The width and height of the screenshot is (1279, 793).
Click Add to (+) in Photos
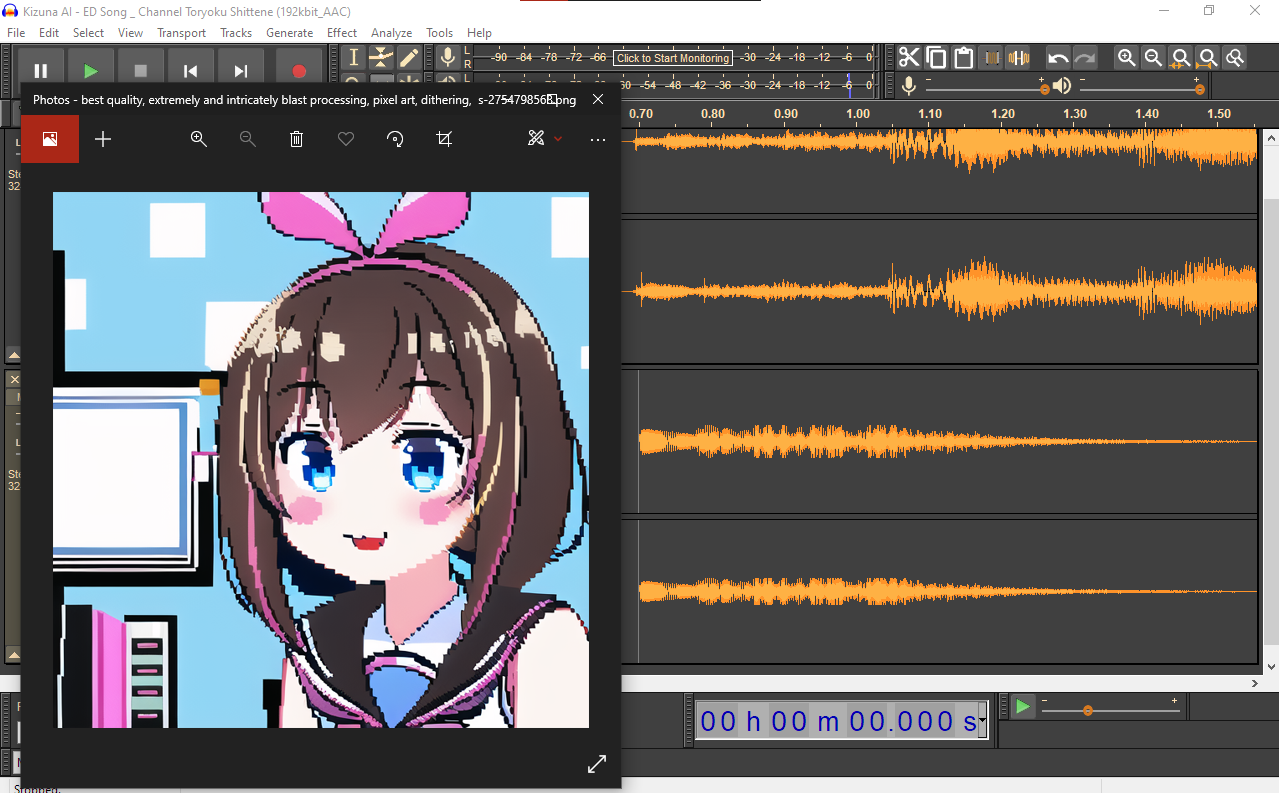103,139
